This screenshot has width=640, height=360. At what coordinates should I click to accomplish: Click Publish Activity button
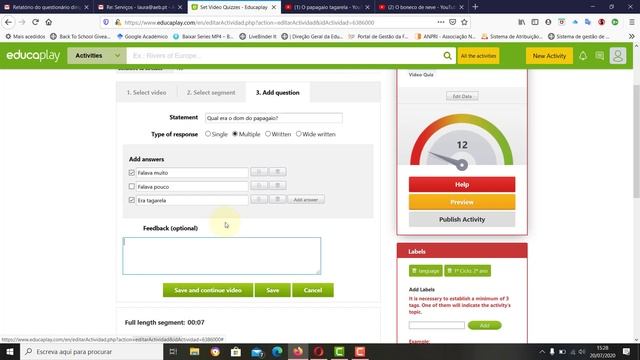pos(462,219)
